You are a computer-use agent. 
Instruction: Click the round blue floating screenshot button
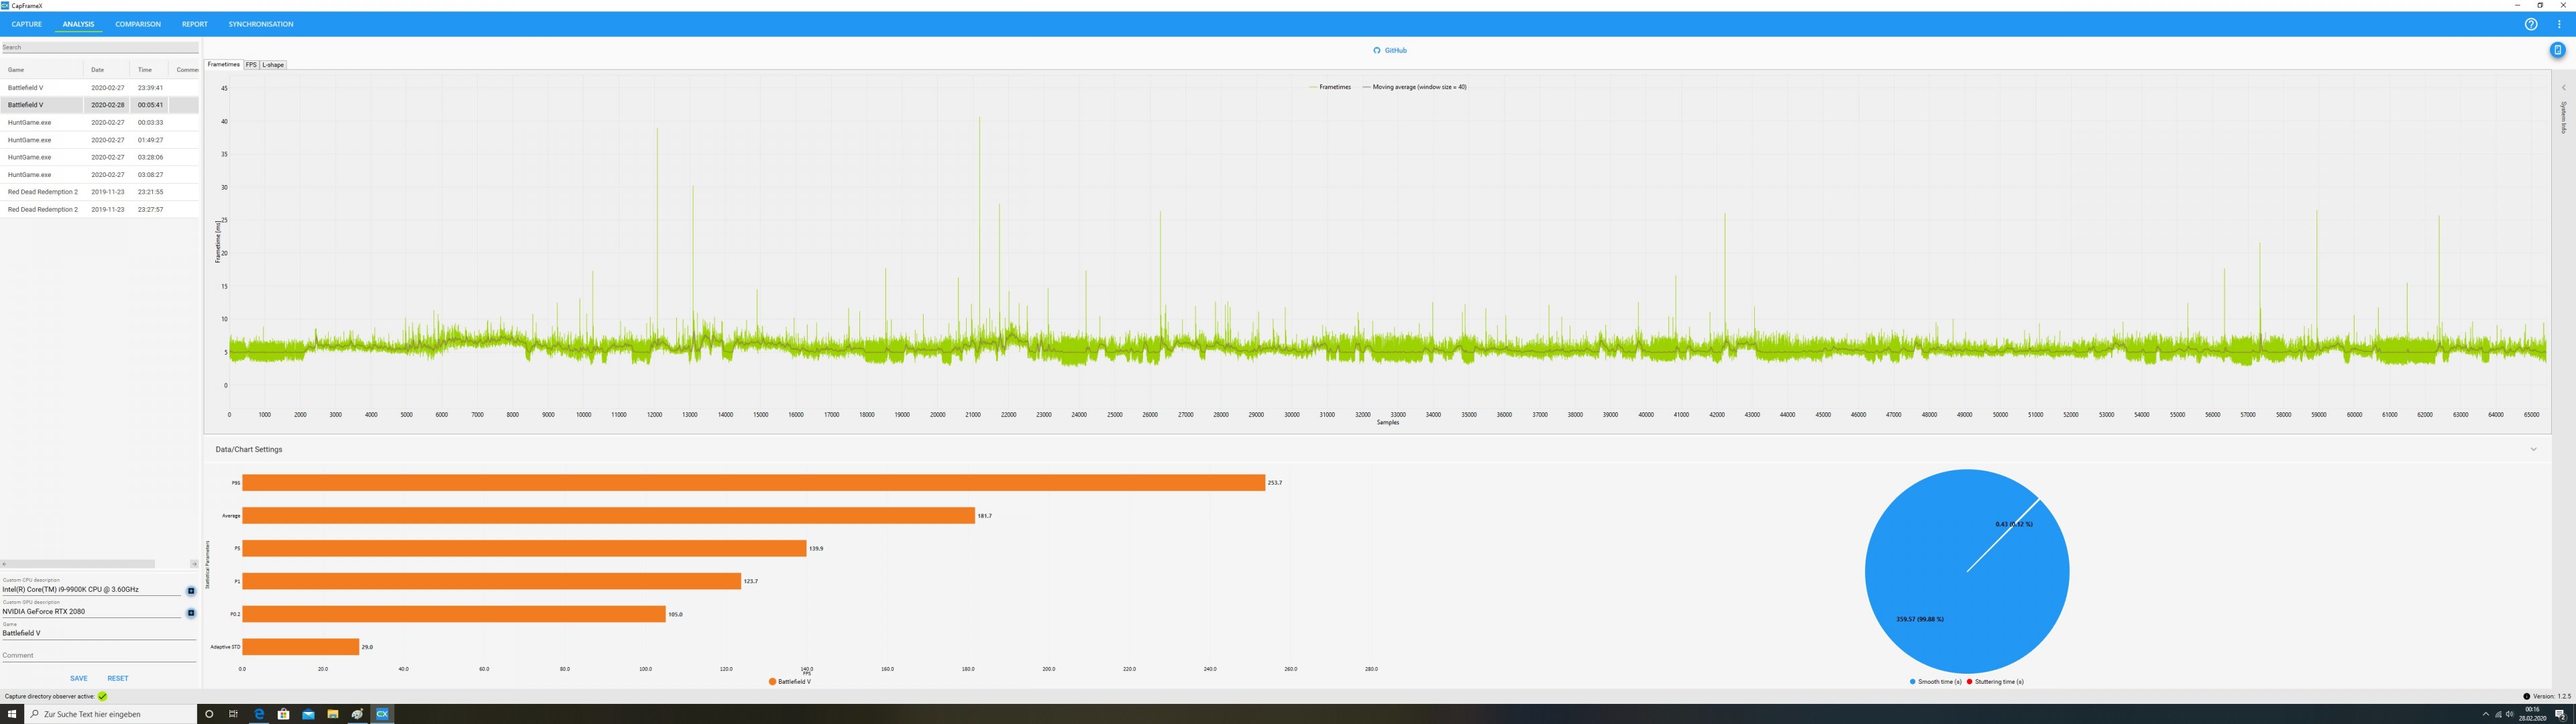coord(2557,50)
